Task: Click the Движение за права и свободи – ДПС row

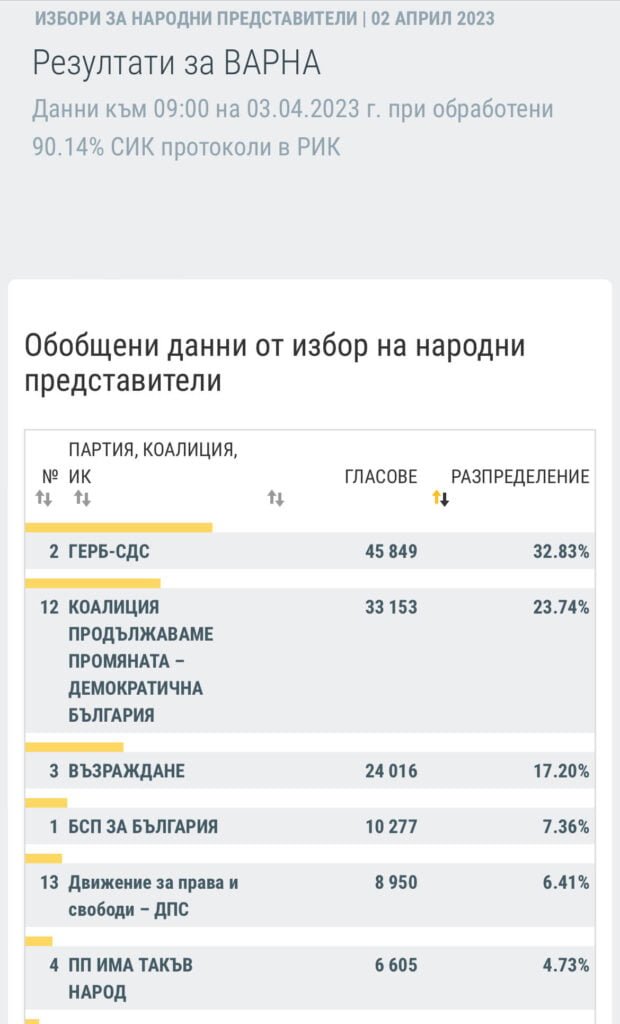Action: tap(153, 895)
